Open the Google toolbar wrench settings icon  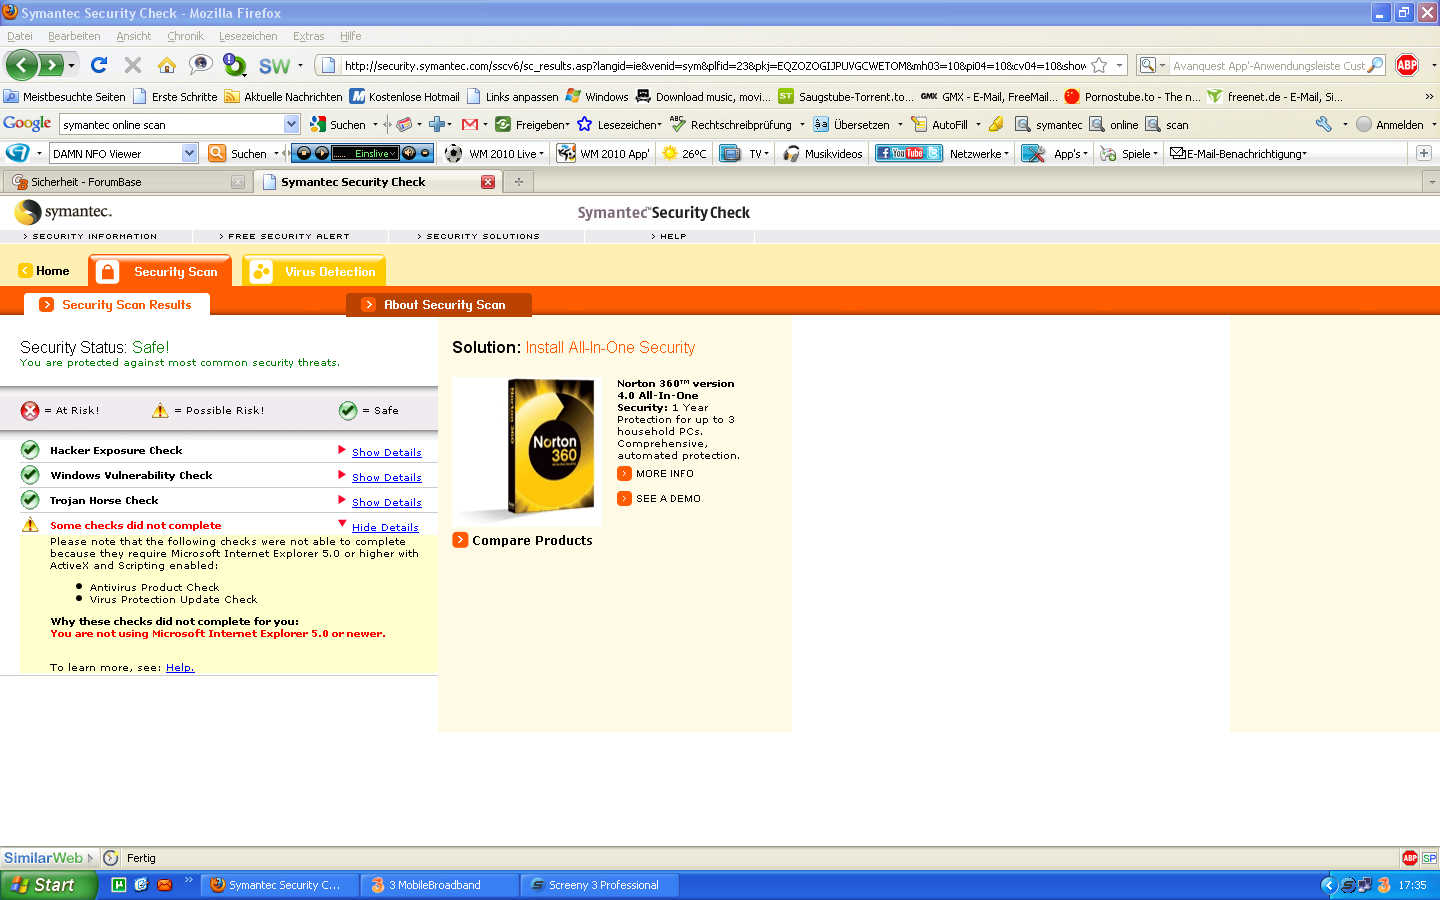1324,124
